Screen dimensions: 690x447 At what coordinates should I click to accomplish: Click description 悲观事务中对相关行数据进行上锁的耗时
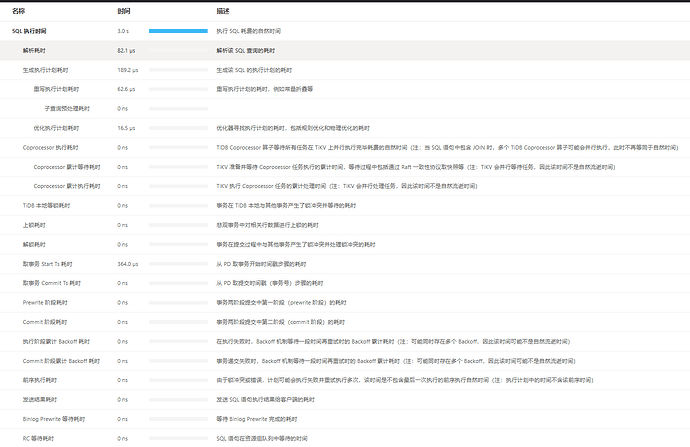pos(268,225)
